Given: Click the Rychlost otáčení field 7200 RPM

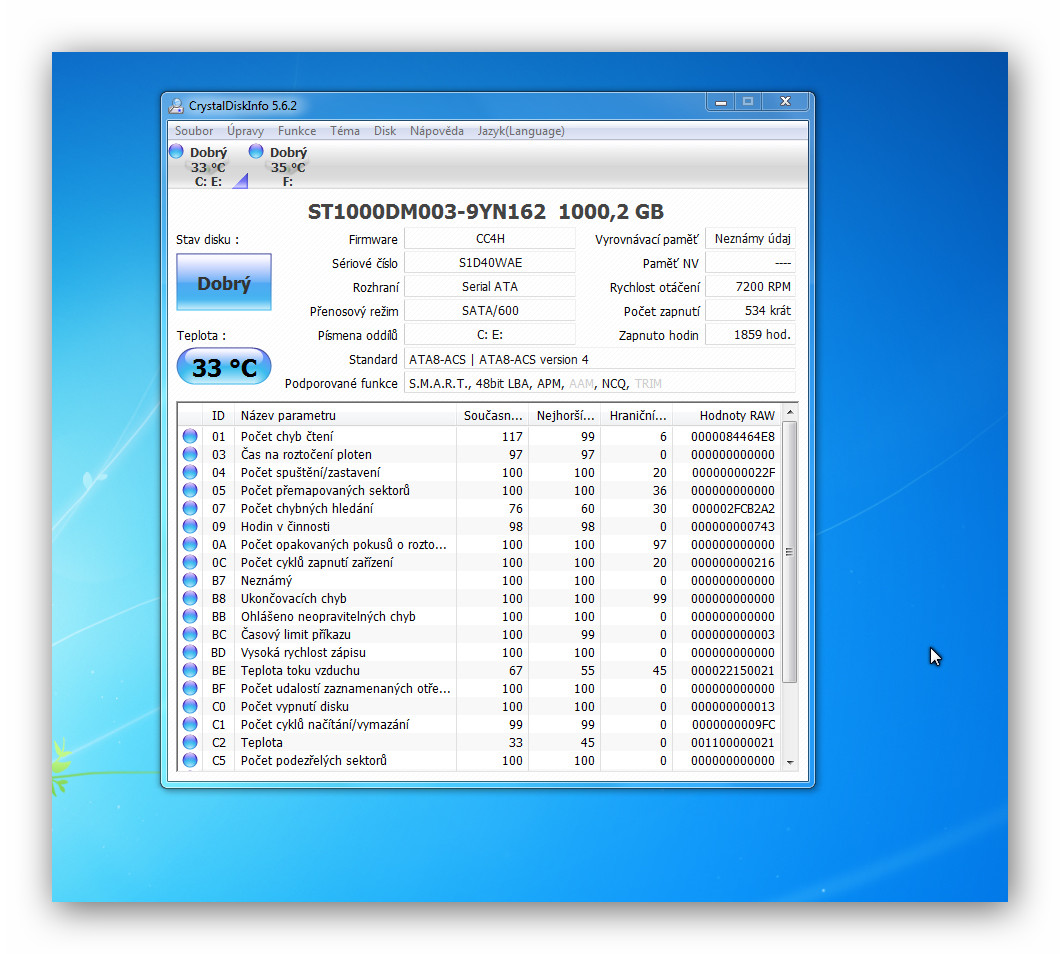Looking at the screenshot, I should coord(750,287).
